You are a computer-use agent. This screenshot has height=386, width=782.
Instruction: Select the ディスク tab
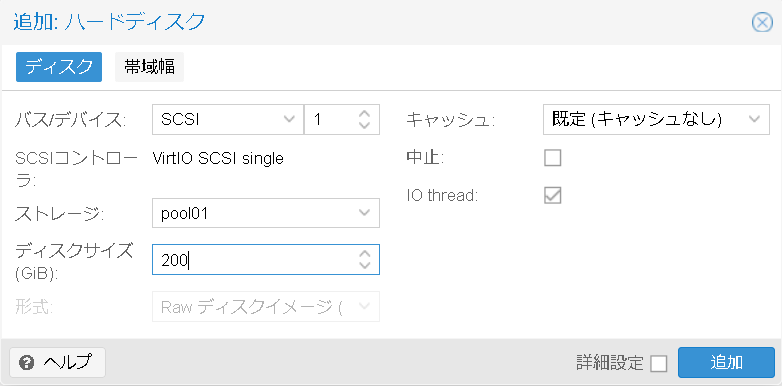point(59,67)
